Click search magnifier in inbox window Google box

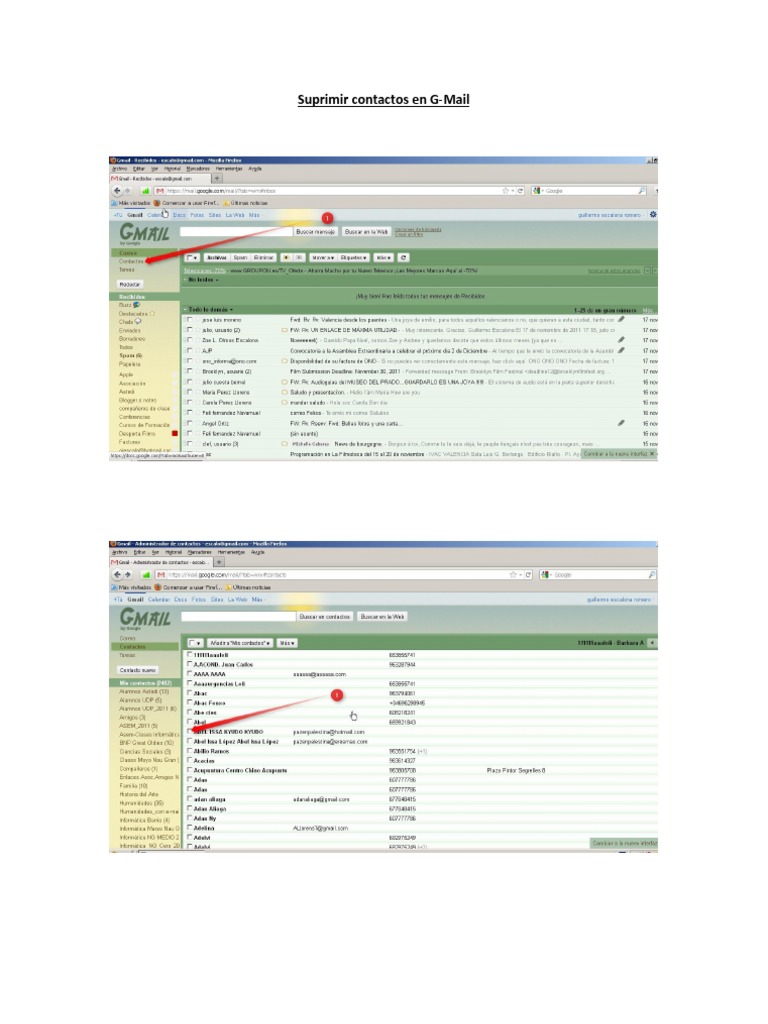(641, 191)
